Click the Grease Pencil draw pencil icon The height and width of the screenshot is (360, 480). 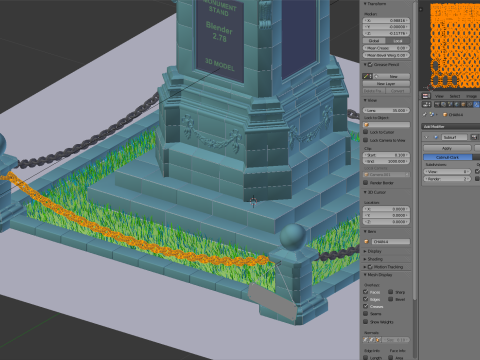366,76
